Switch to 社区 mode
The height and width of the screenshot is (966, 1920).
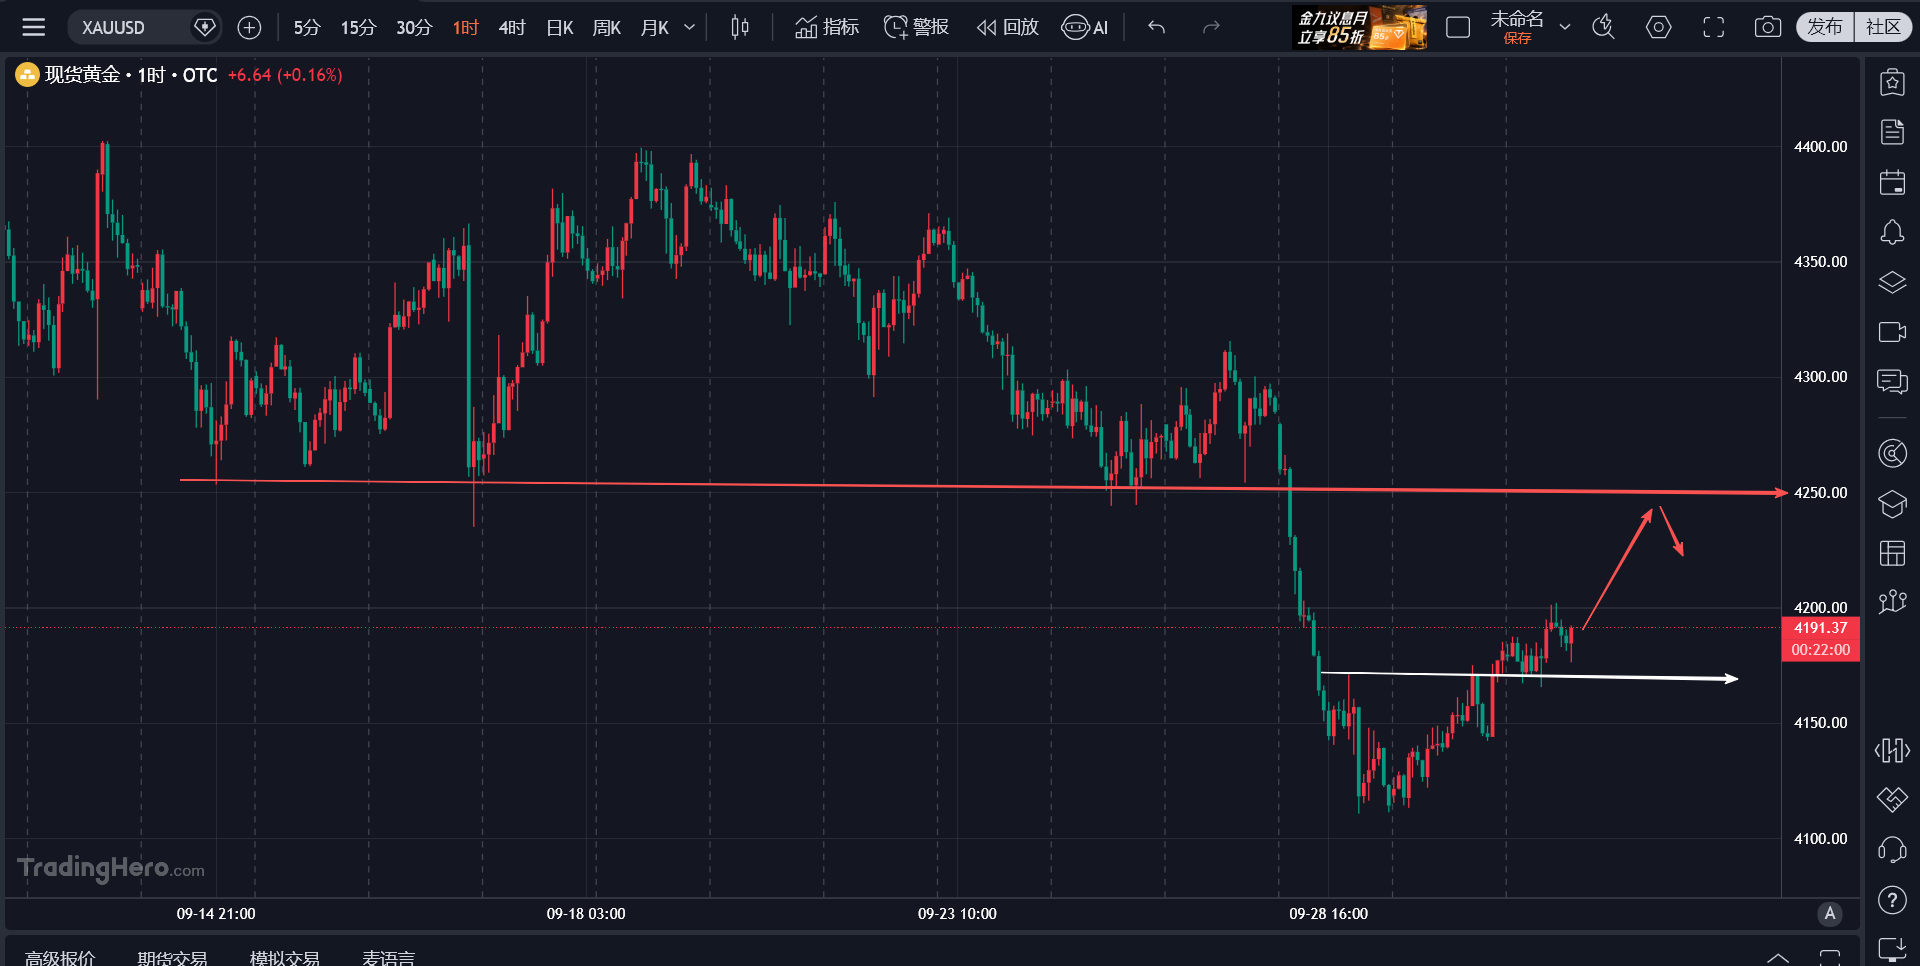[x=1883, y=27]
